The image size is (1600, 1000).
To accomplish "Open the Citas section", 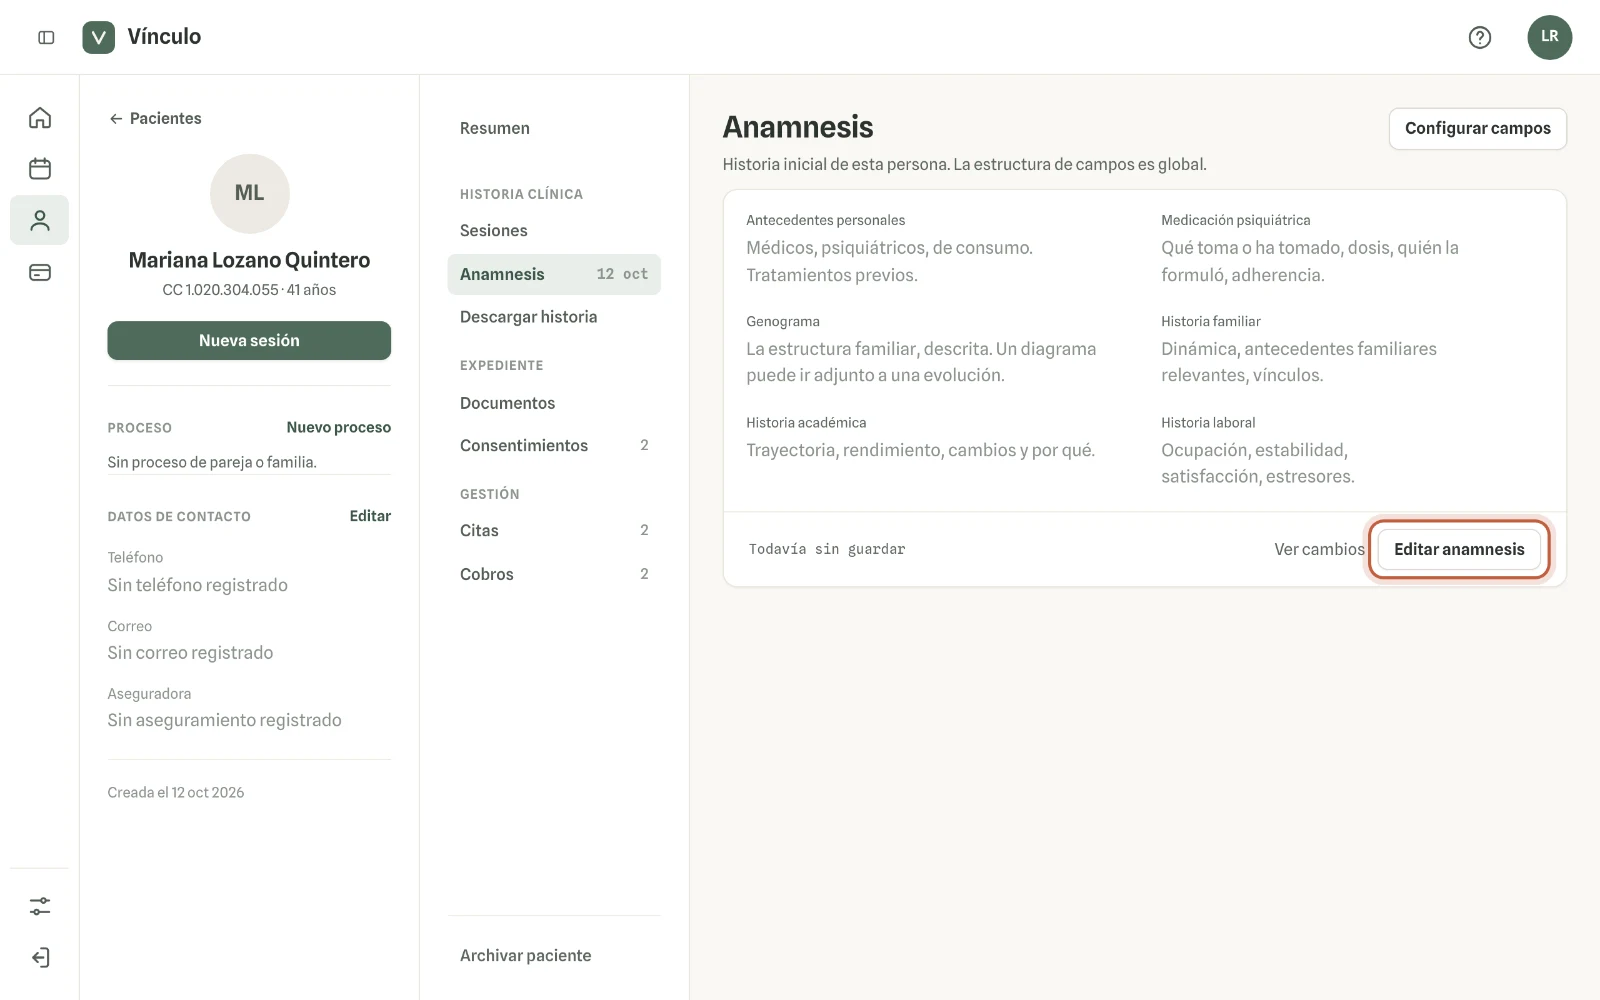I will tap(554, 530).
